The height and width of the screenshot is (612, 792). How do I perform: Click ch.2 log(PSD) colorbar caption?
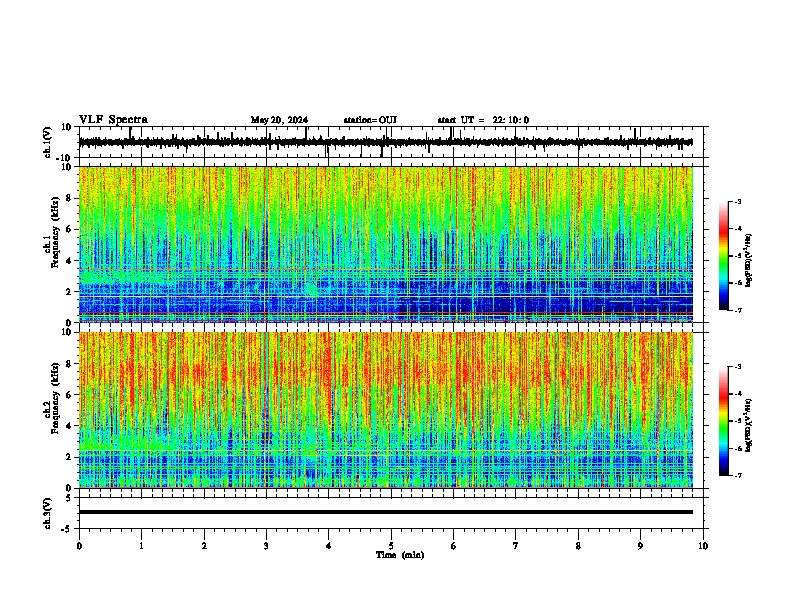coord(749,426)
